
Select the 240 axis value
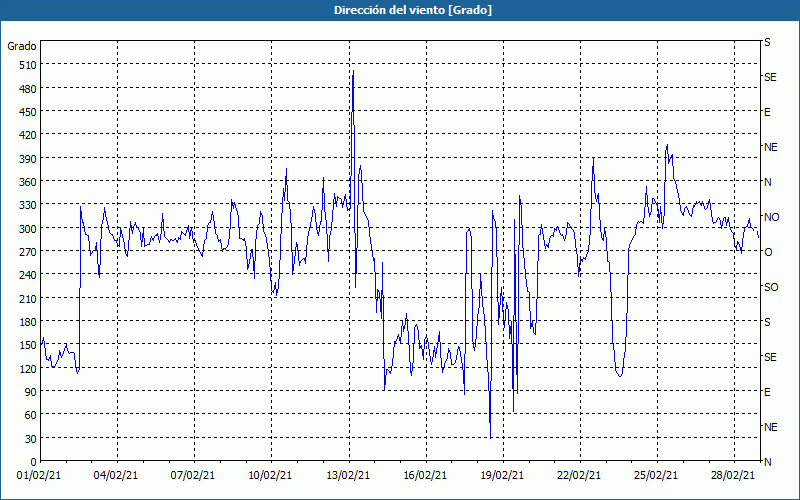[28, 275]
